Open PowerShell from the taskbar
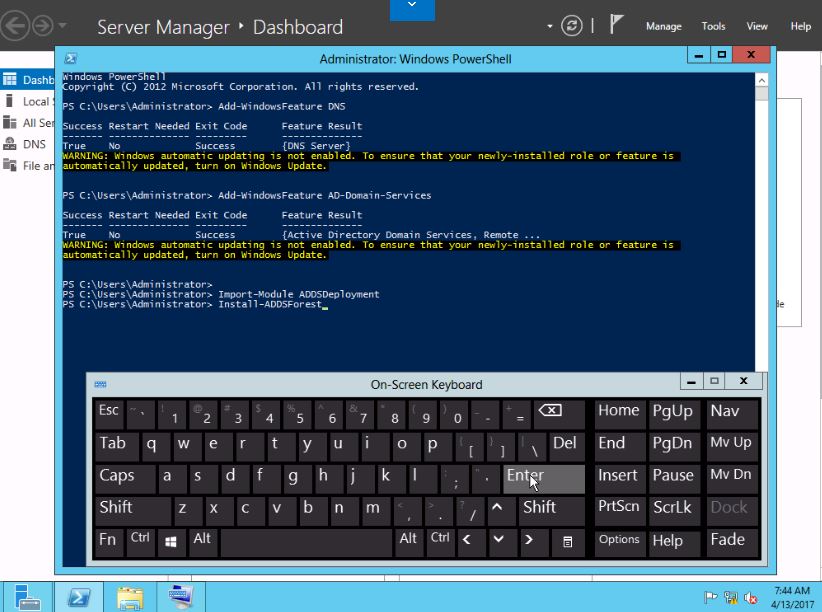Image resolution: width=822 pixels, height=612 pixels. tap(79, 597)
